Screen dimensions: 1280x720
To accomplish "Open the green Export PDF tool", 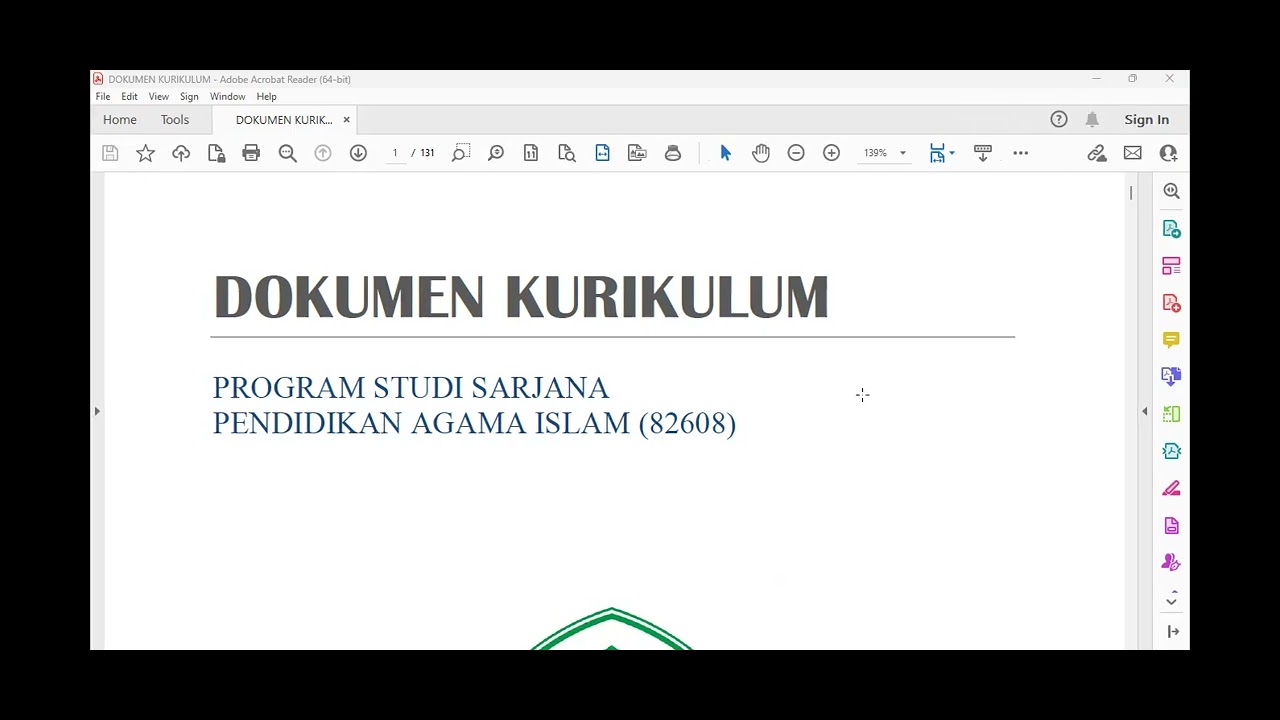I will point(1172,229).
